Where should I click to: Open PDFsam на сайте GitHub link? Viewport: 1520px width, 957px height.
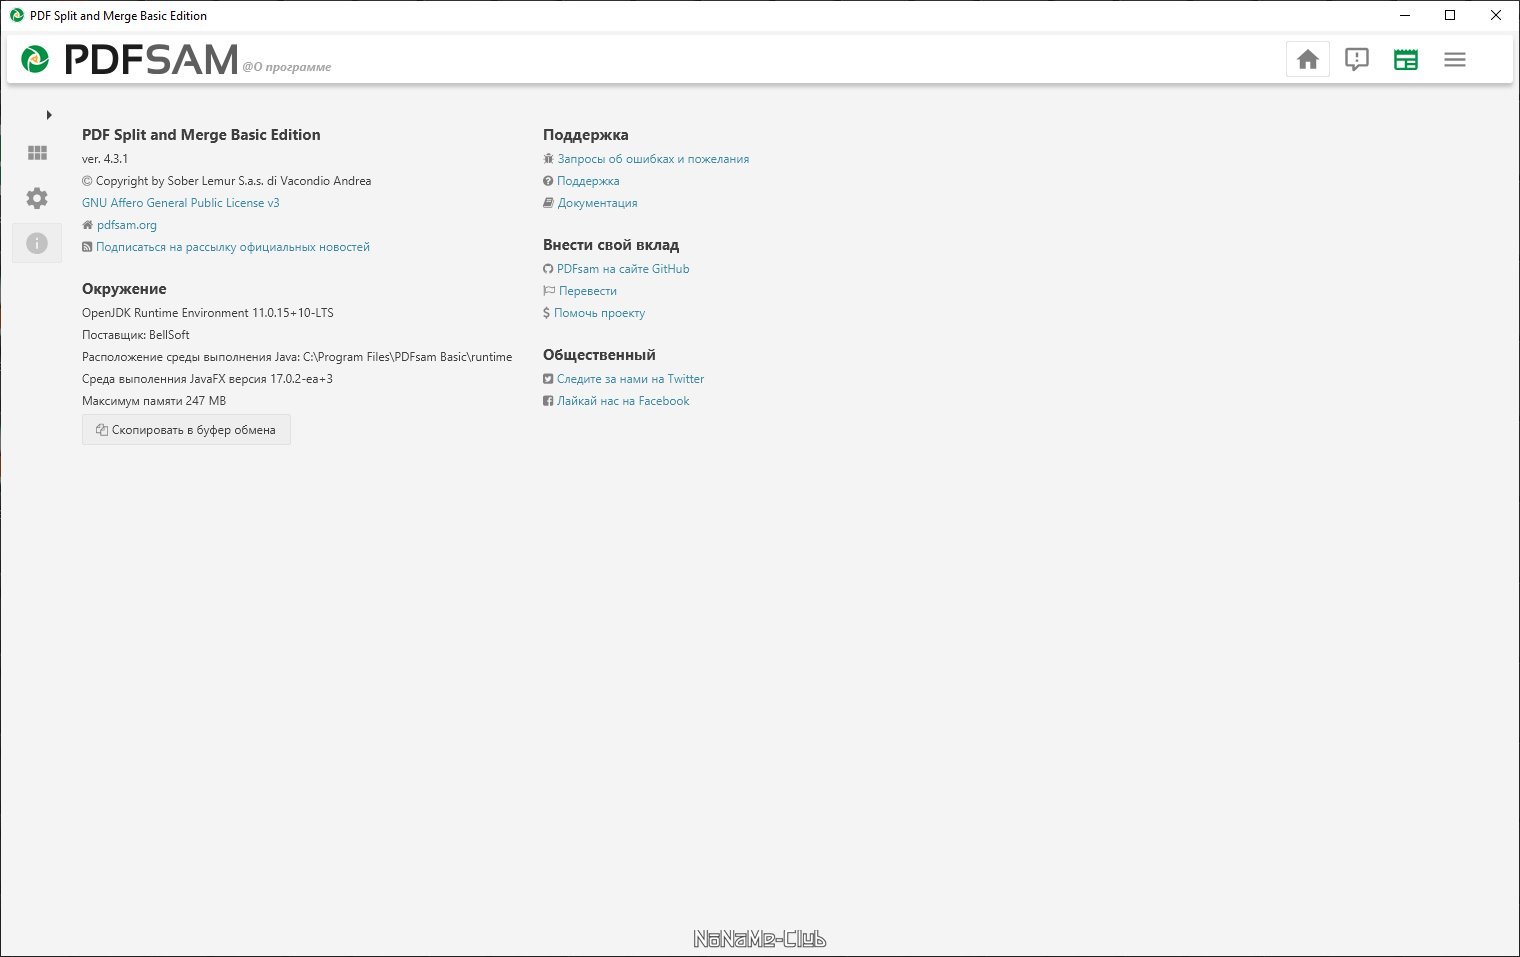tap(623, 269)
